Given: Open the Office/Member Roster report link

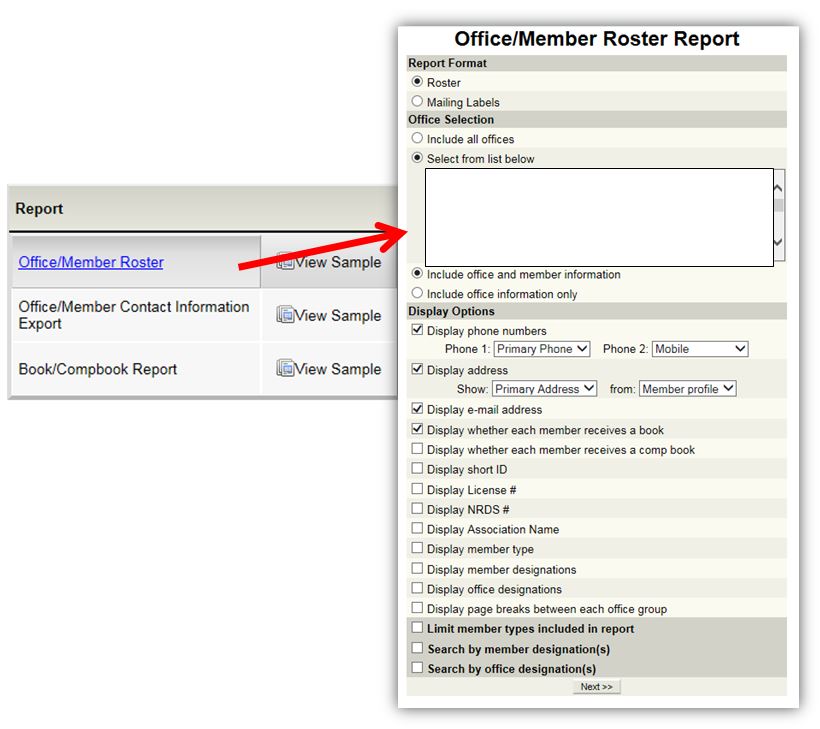Looking at the screenshot, I should pos(91,262).
